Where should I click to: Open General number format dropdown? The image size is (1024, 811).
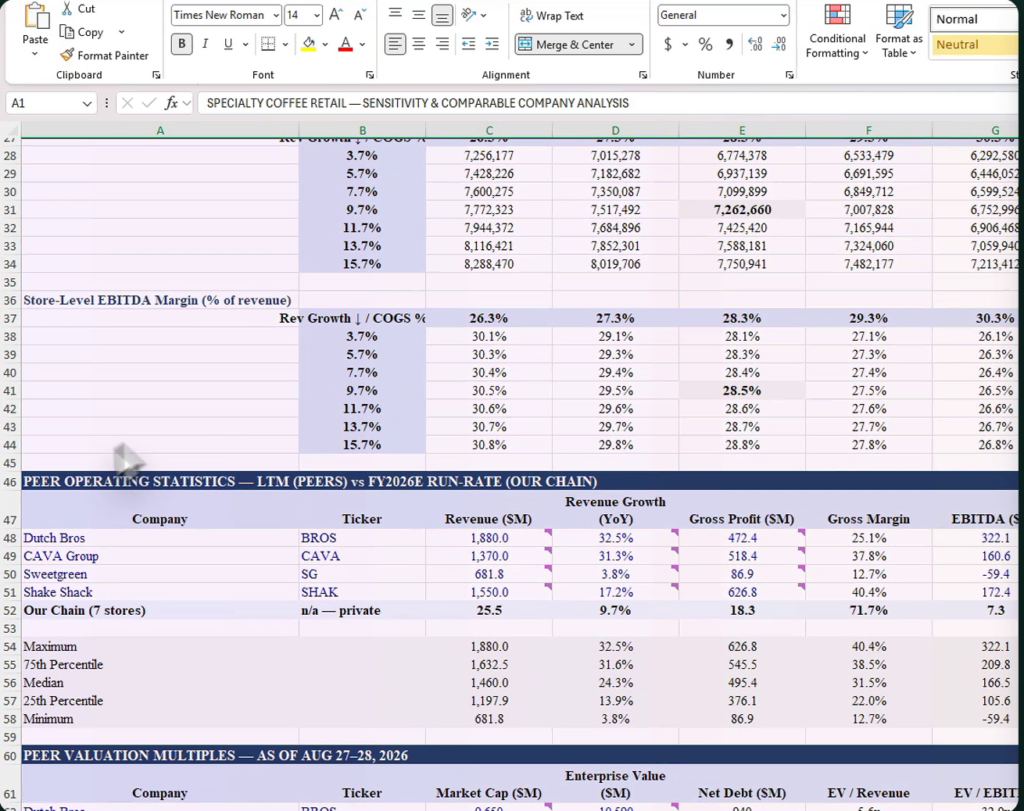pos(783,15)
